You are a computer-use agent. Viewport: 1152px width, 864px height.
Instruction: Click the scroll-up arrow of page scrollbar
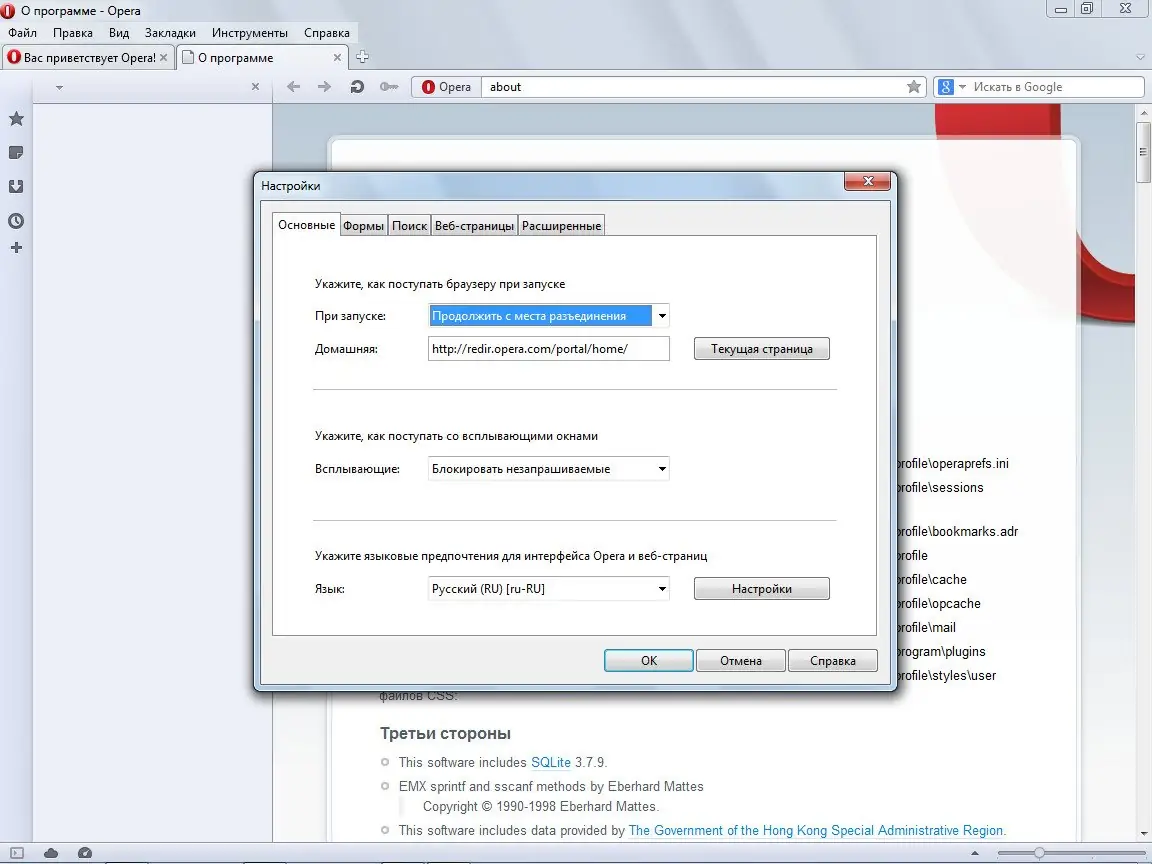point(1143,113)
